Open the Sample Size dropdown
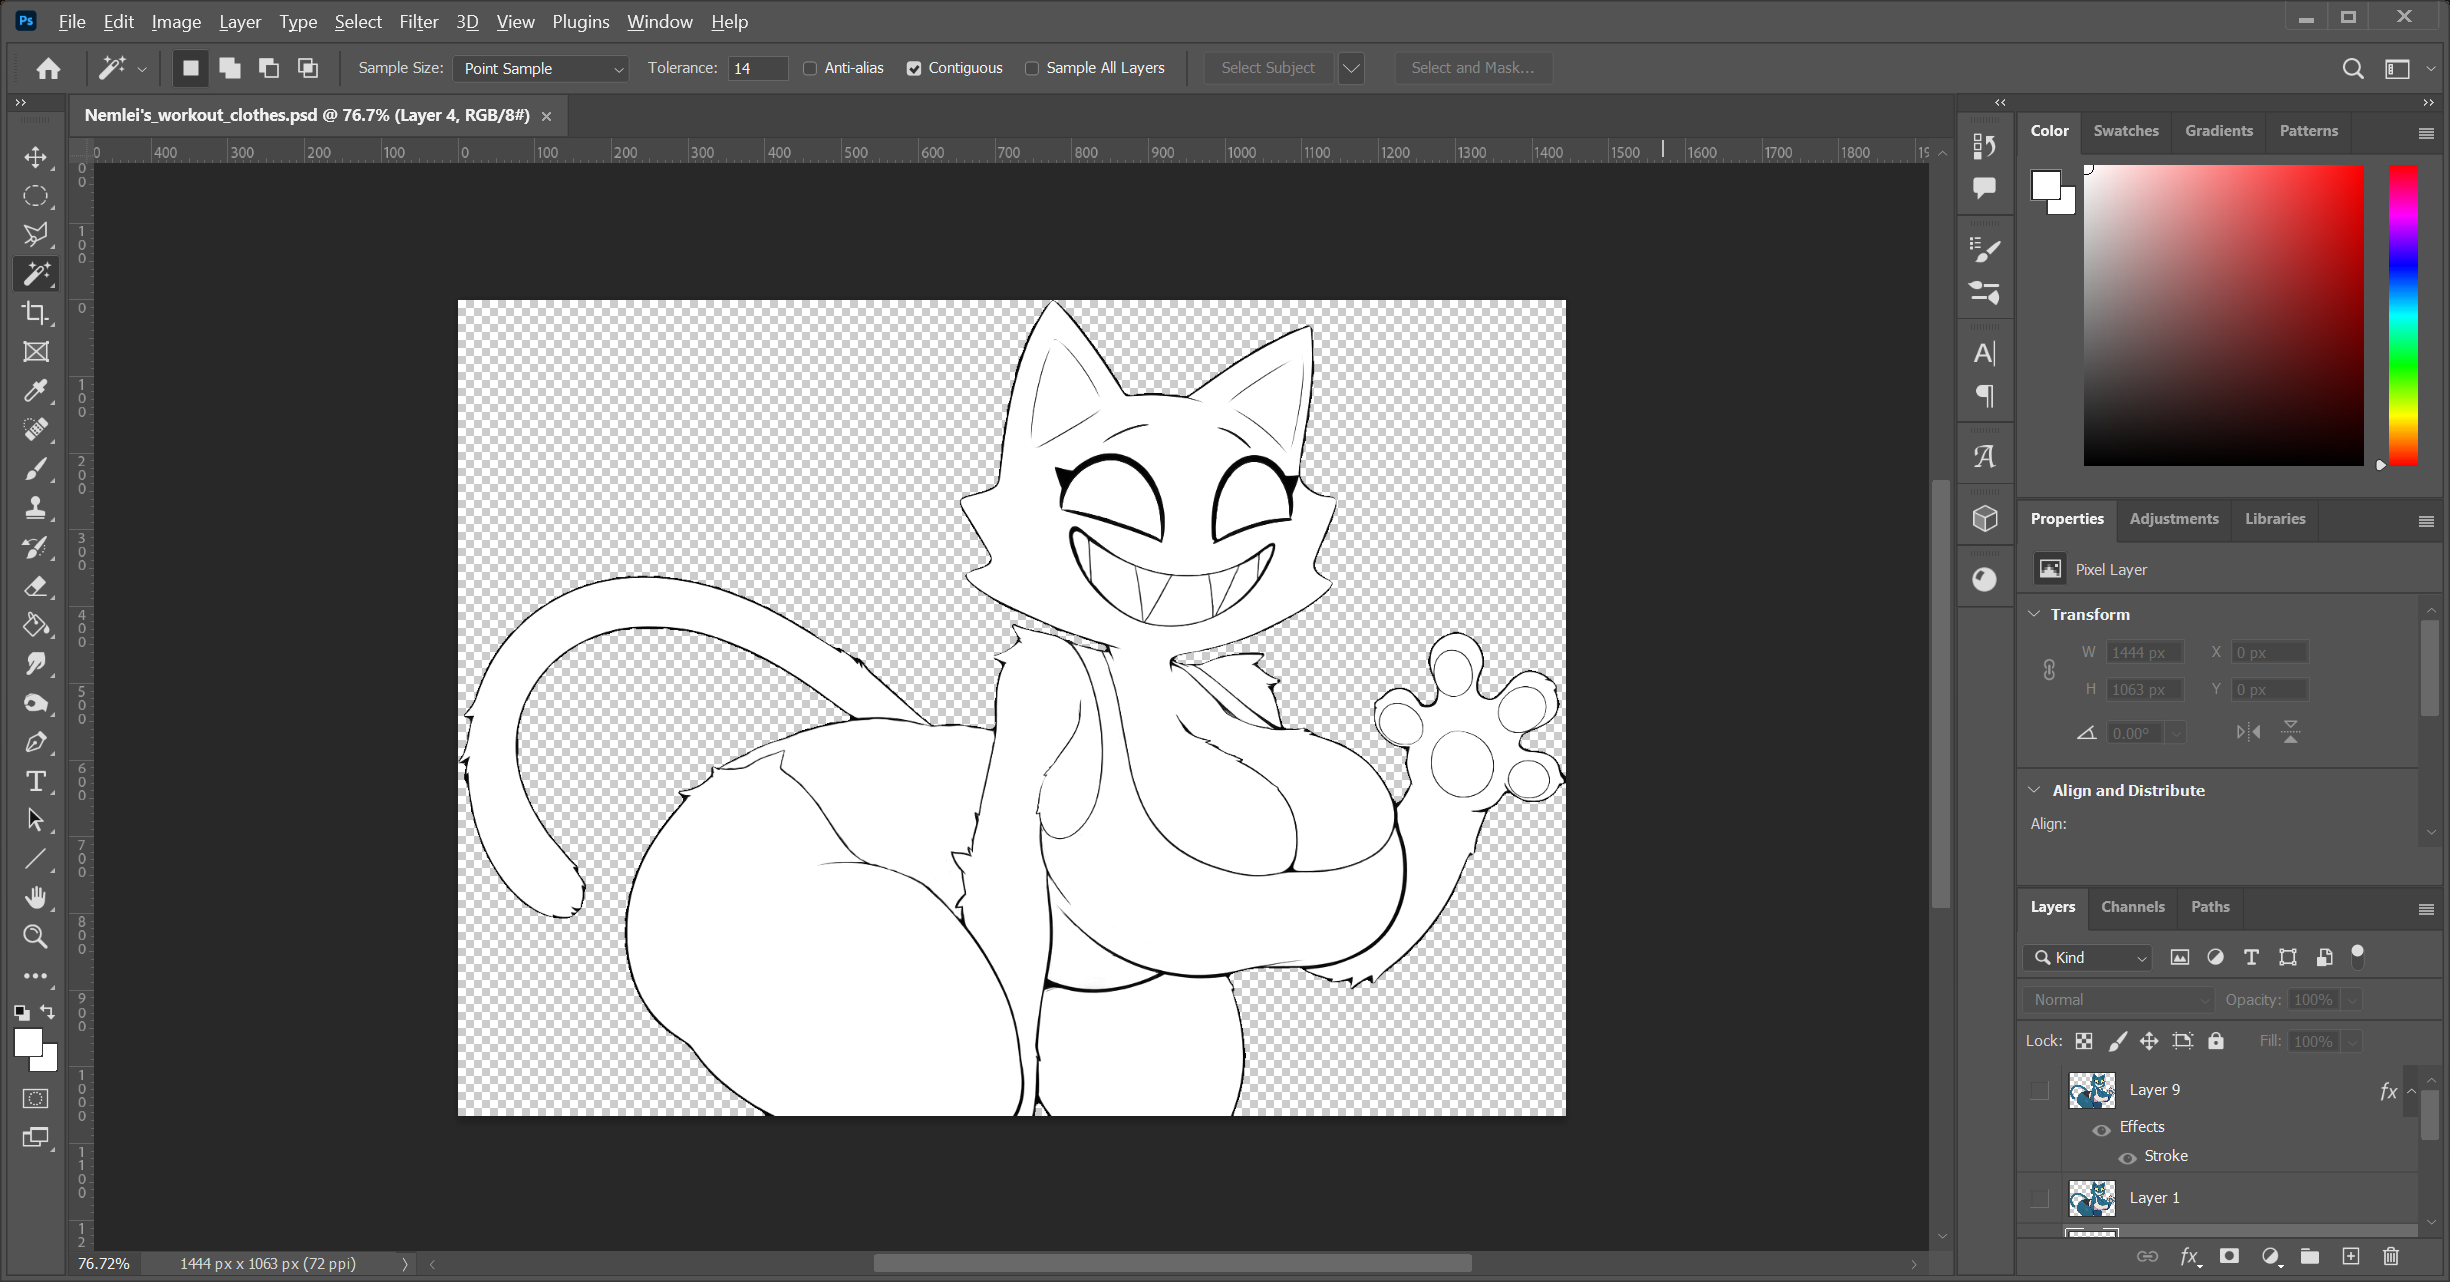This screenshot has width=2450, height=1282. coord(541,68)
